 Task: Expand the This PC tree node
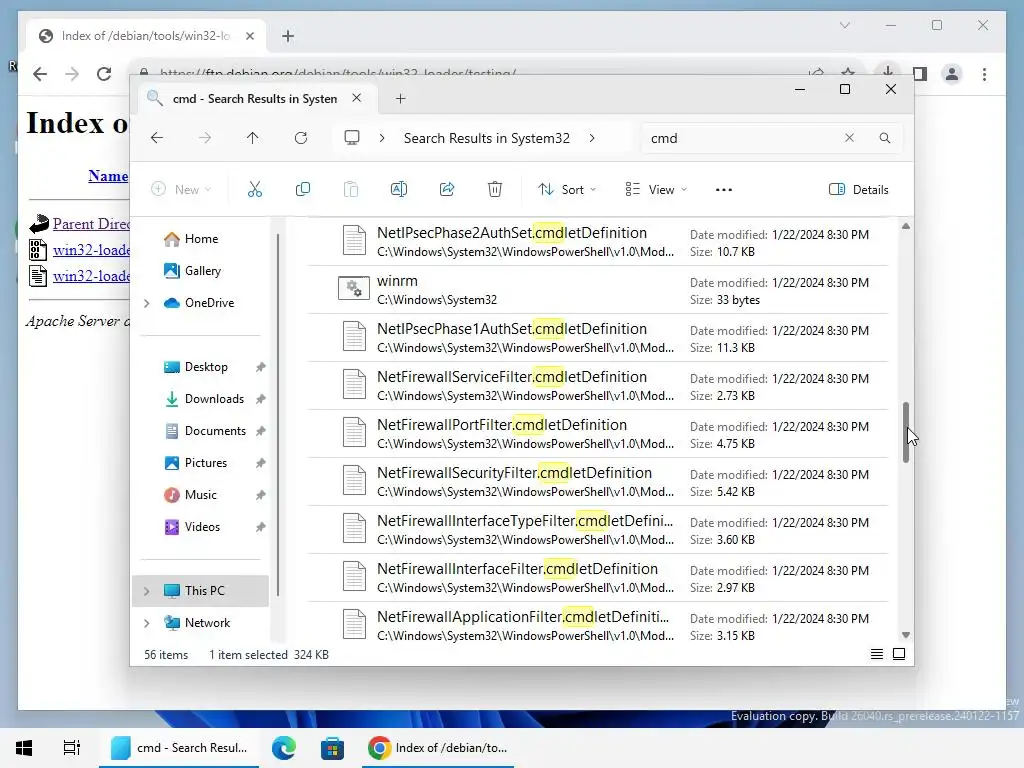147,591
